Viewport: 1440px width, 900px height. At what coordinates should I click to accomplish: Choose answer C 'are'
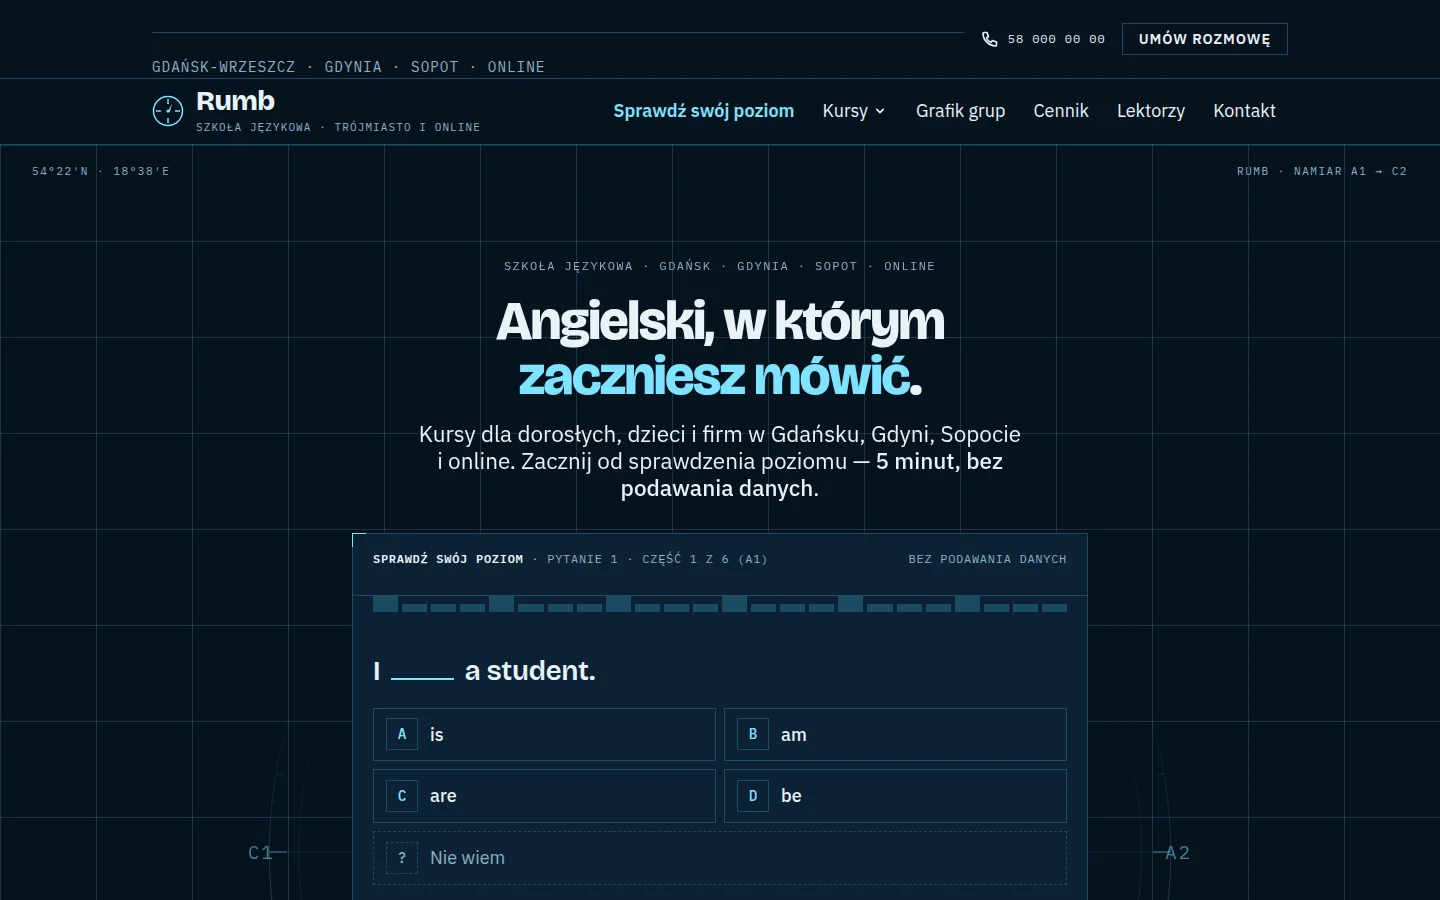click(544, 796)
